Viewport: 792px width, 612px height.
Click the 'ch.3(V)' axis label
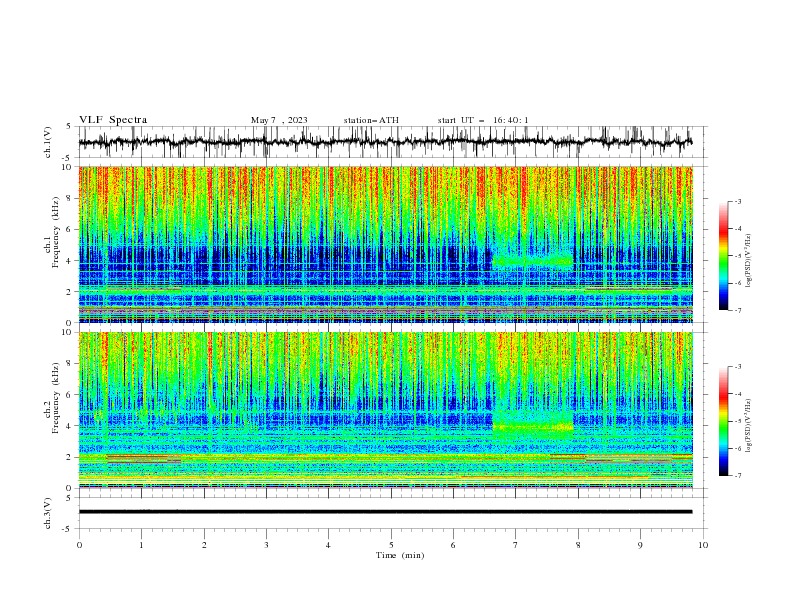pos(48,513)
